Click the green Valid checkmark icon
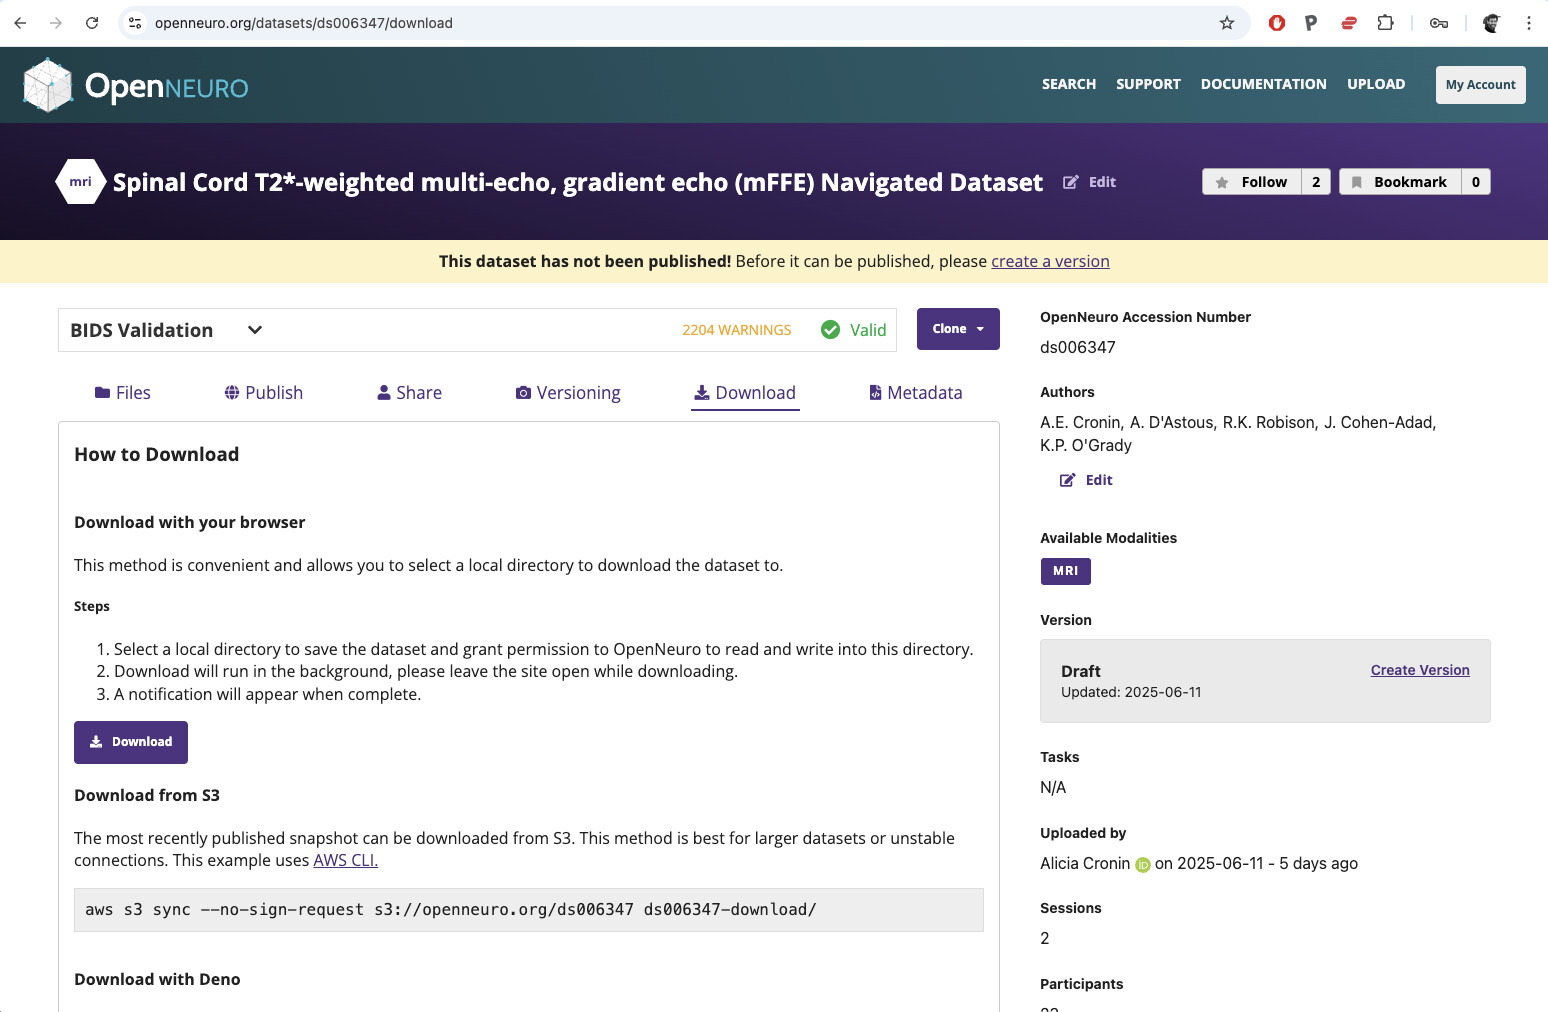This screenshot has height=1012, width=1548. [x=830, y=330]
